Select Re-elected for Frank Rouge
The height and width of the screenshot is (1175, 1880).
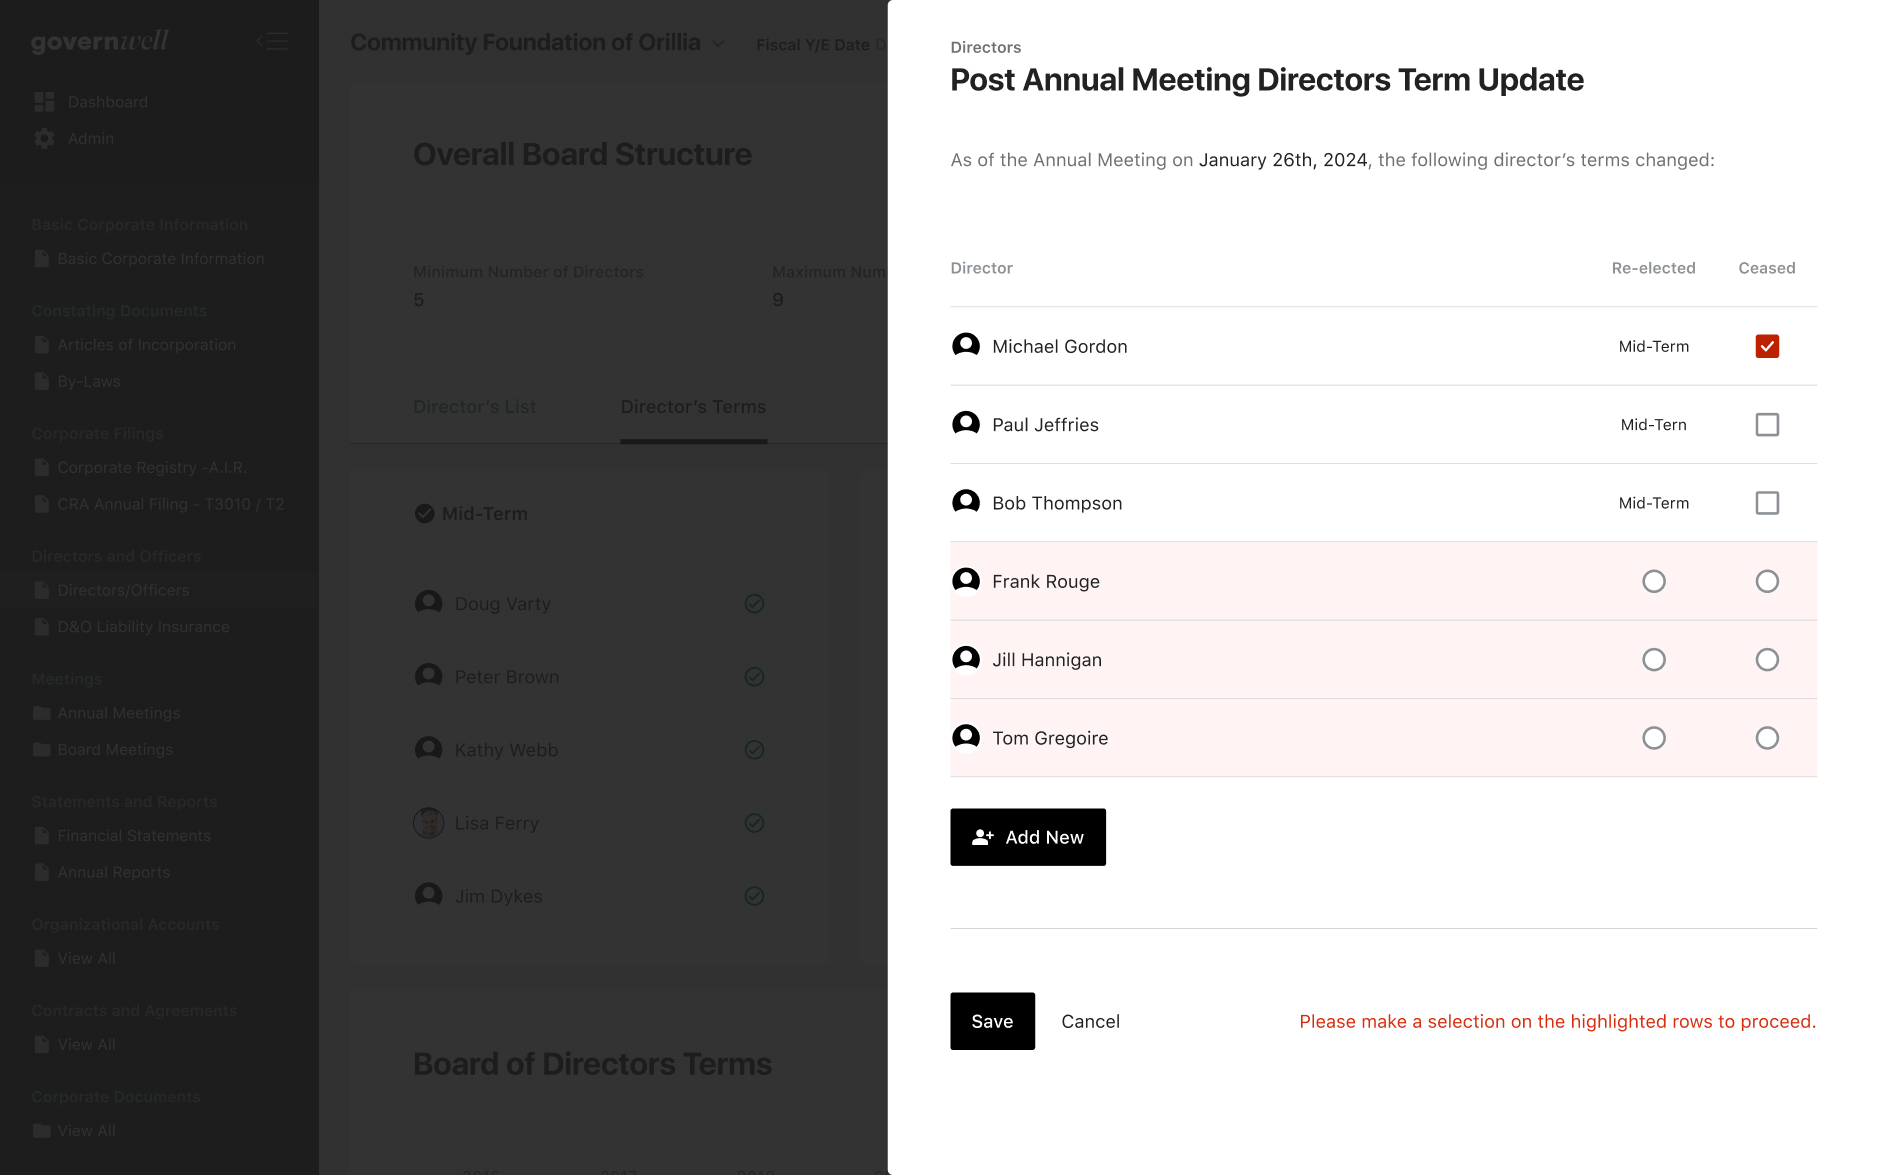click(x=1653, y=581)
